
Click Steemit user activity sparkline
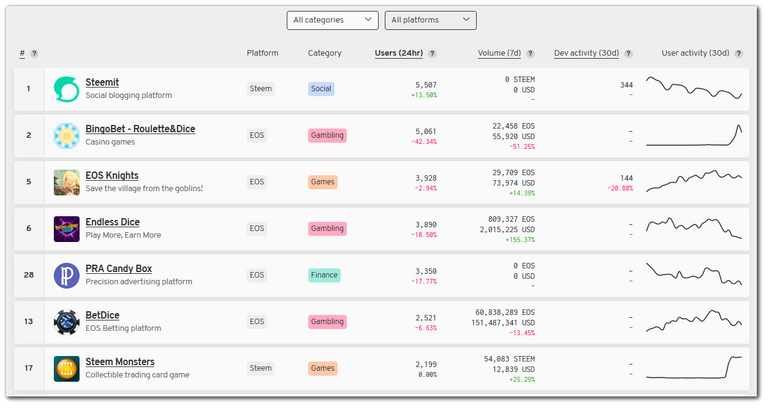pos(694,88)
